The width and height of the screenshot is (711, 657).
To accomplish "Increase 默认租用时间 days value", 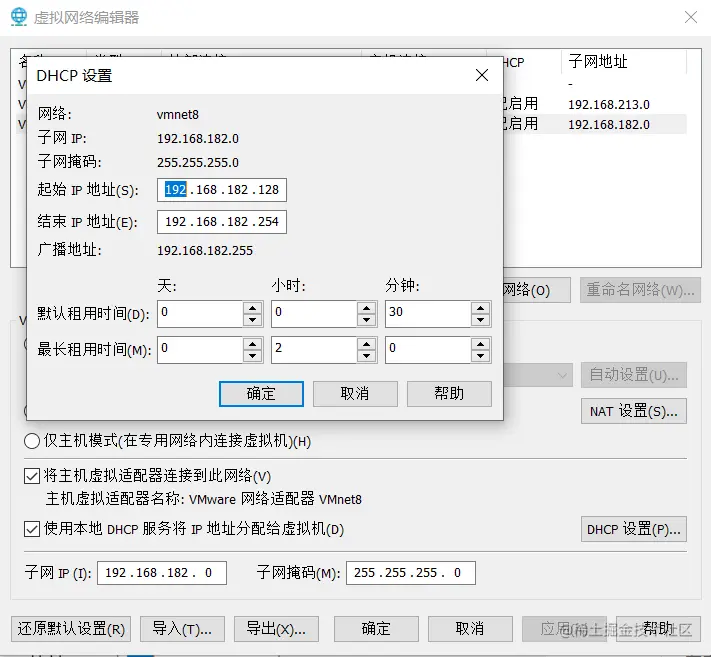I will point(253,308).
